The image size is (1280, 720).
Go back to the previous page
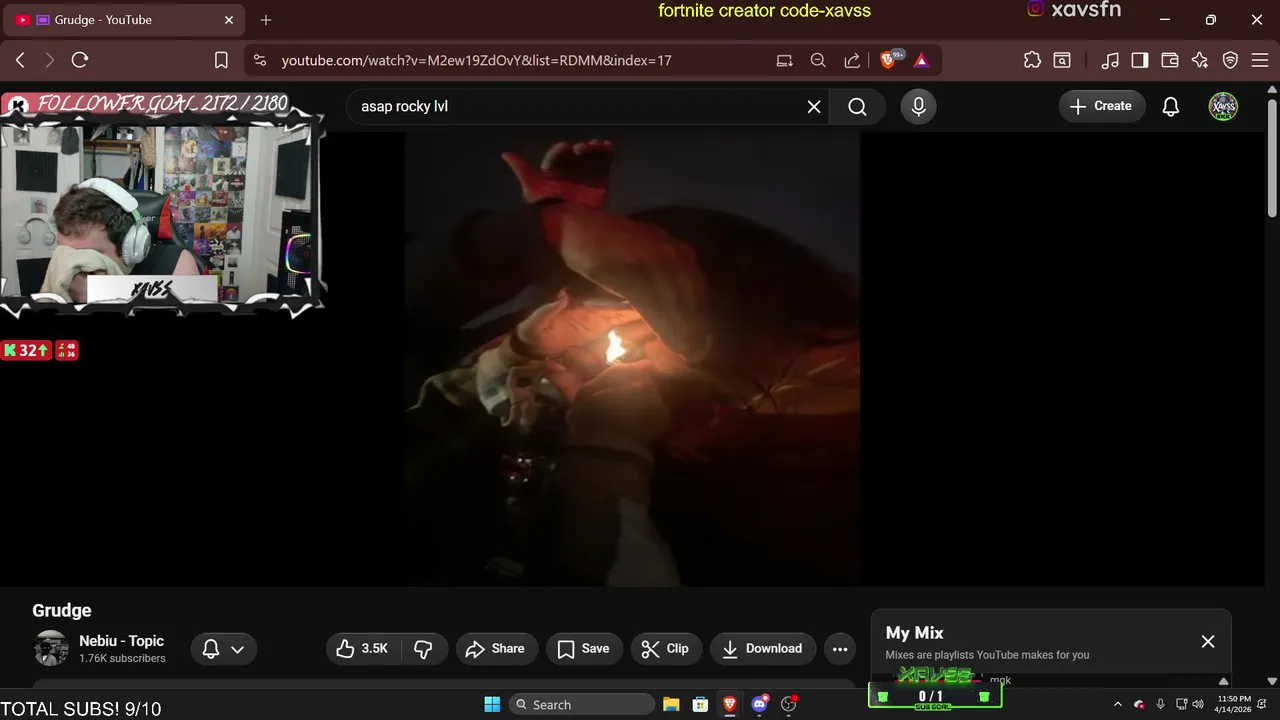(20, 60)
